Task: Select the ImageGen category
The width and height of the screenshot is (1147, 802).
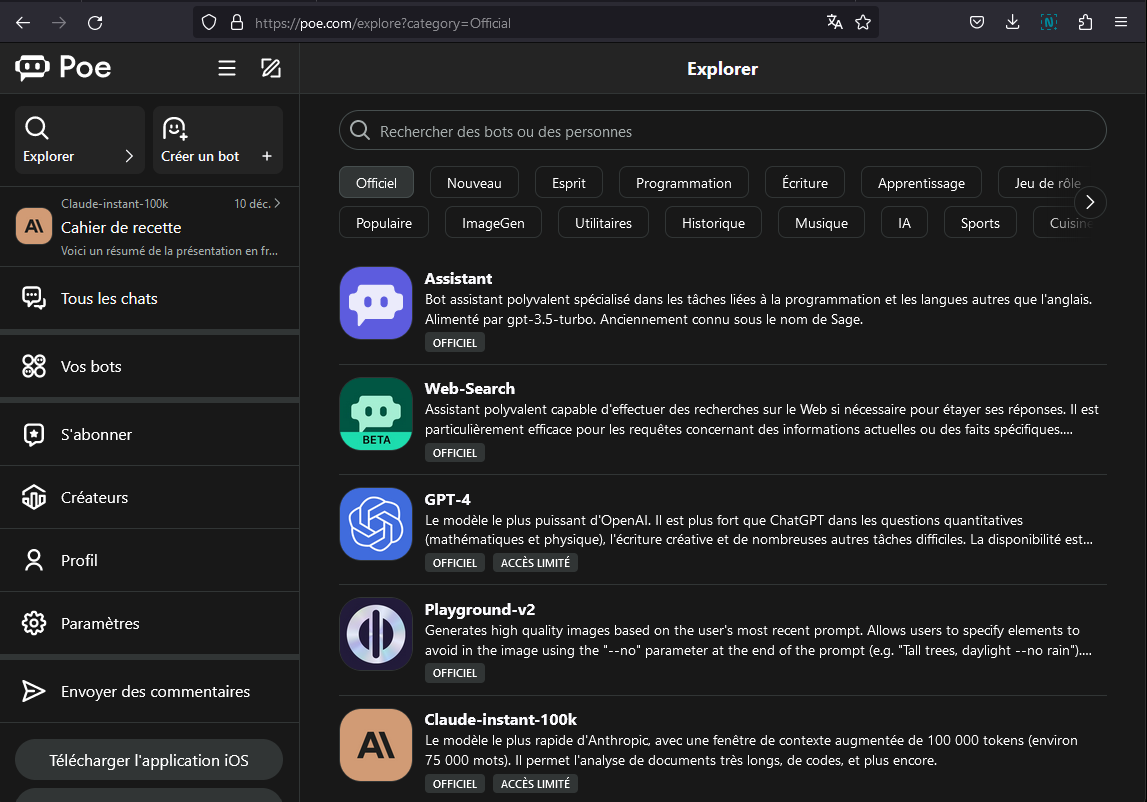Action: click(493, 223)
